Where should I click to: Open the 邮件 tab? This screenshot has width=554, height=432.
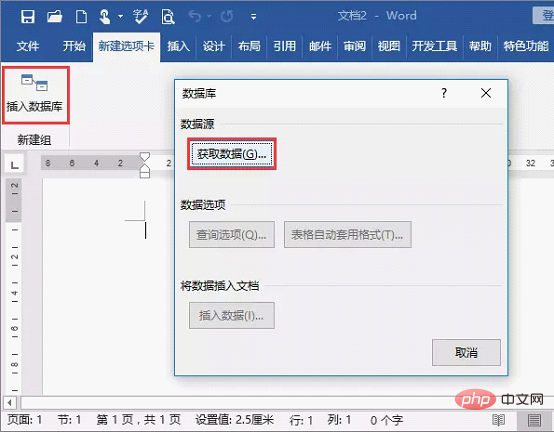320,46
